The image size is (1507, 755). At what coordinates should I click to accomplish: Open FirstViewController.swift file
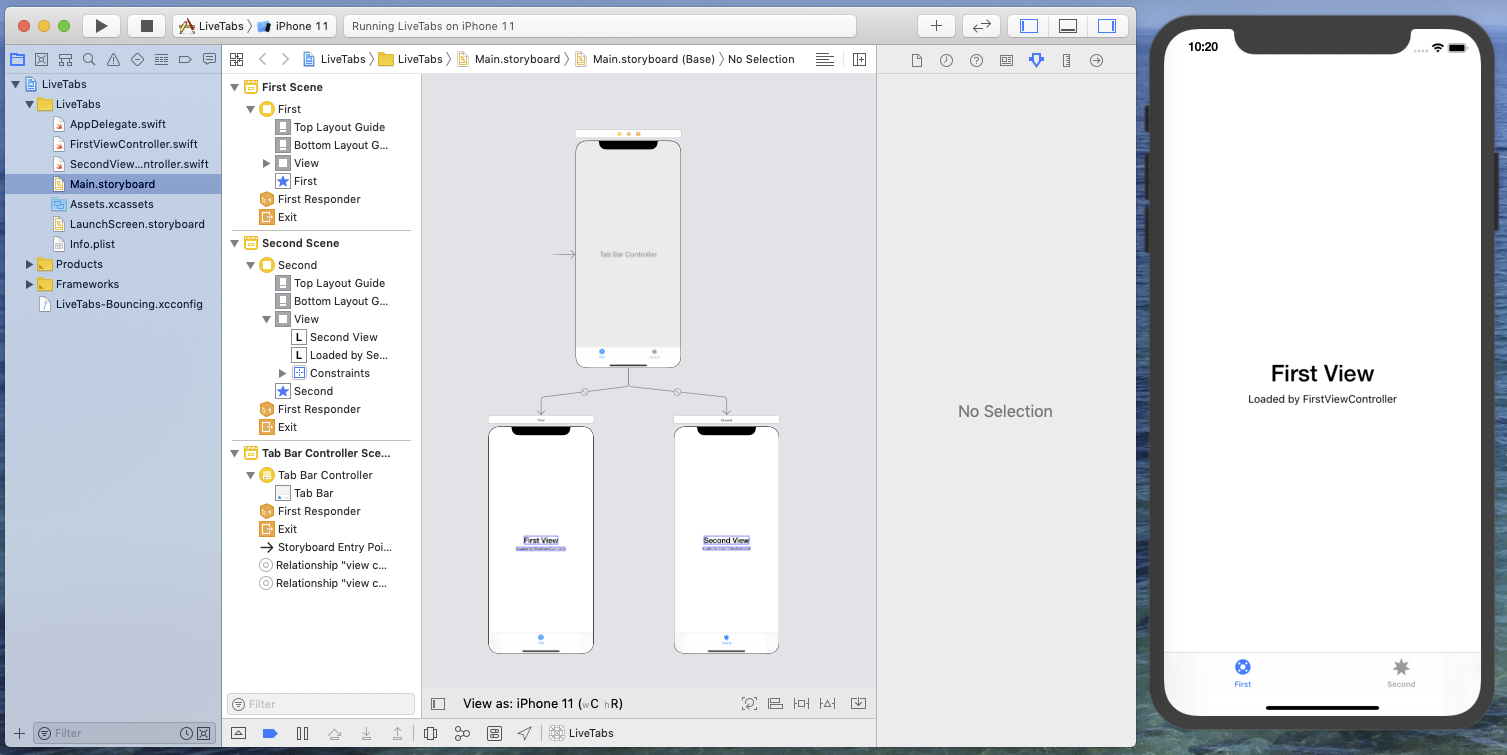134,144
